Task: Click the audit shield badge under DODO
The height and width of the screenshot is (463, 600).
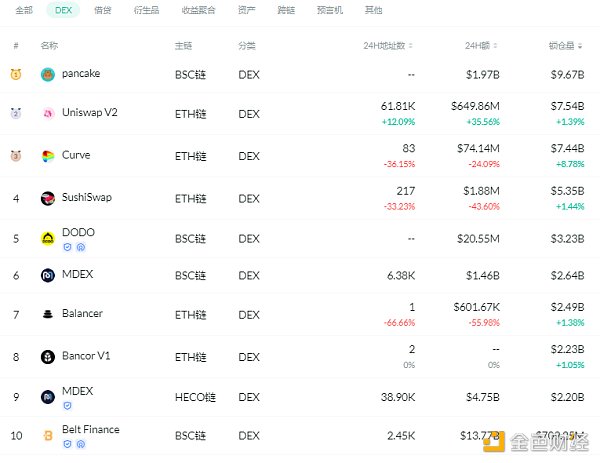Action: 67,247
